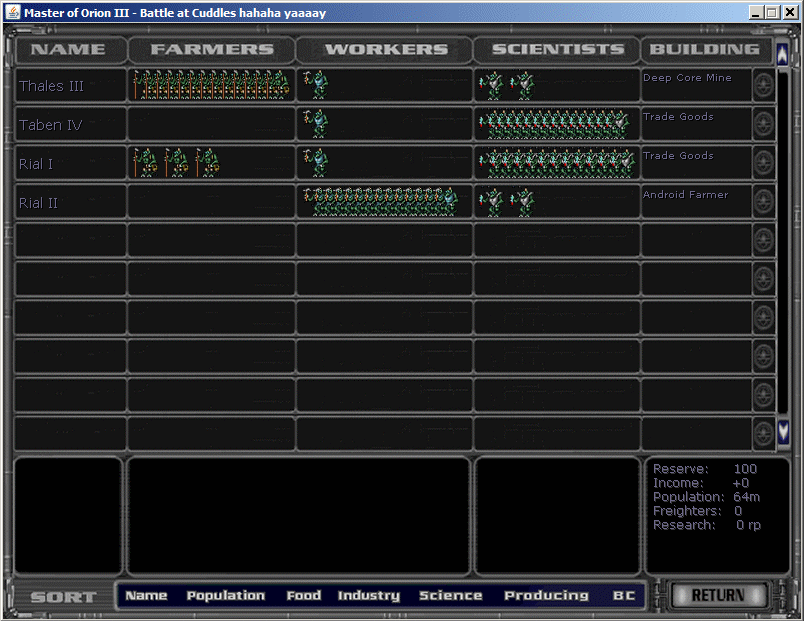Click the SCIENTISTS column header
The height and width of the screenshot is (621, 804).
point(558,50)
